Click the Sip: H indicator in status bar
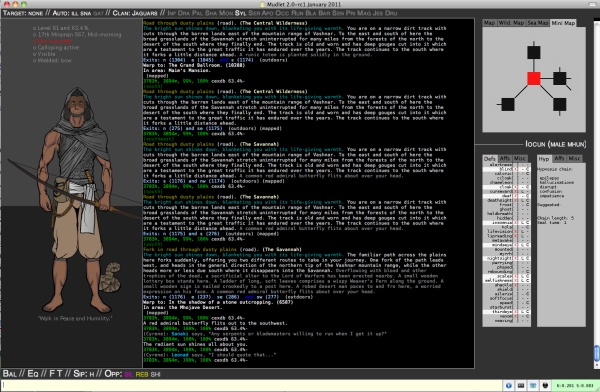This screenshot has width=600, height=392. [x=84, y=374]
